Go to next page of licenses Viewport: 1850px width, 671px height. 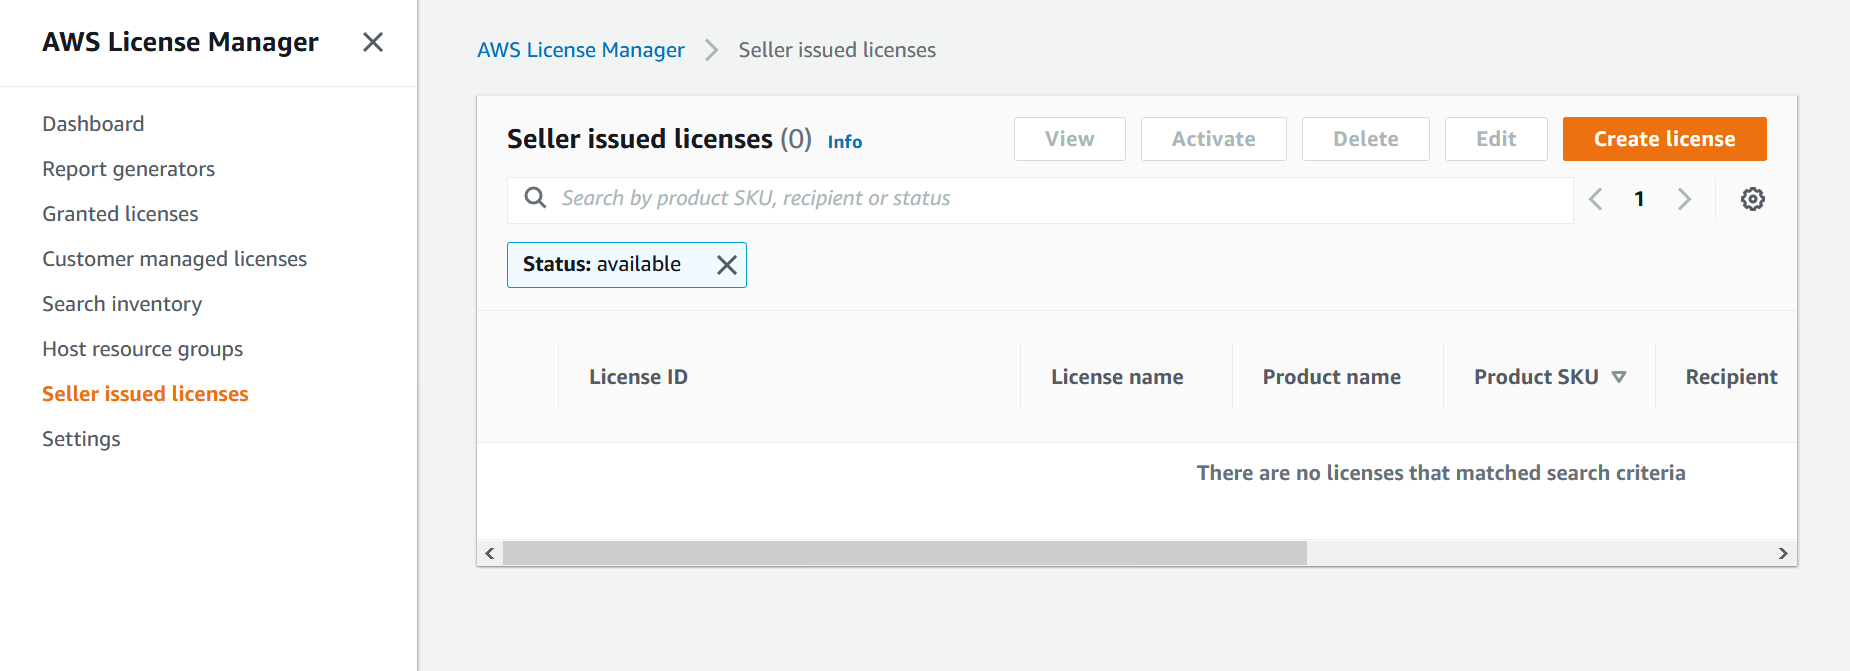1684,199
